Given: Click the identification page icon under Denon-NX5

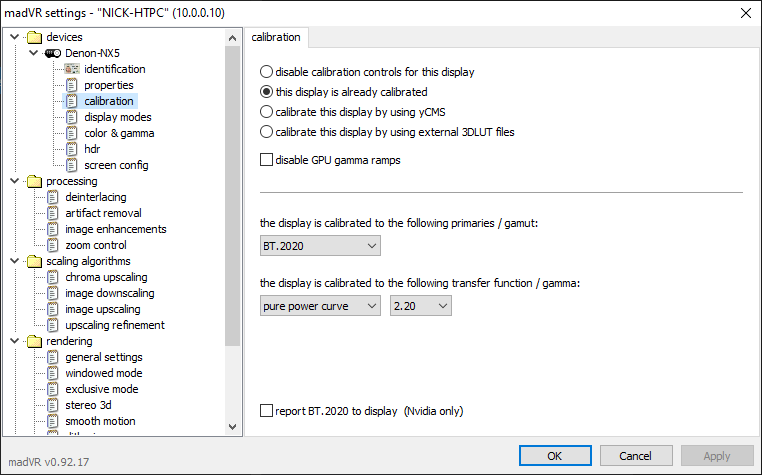Looking at the screenshot, I should click(72, 69).
